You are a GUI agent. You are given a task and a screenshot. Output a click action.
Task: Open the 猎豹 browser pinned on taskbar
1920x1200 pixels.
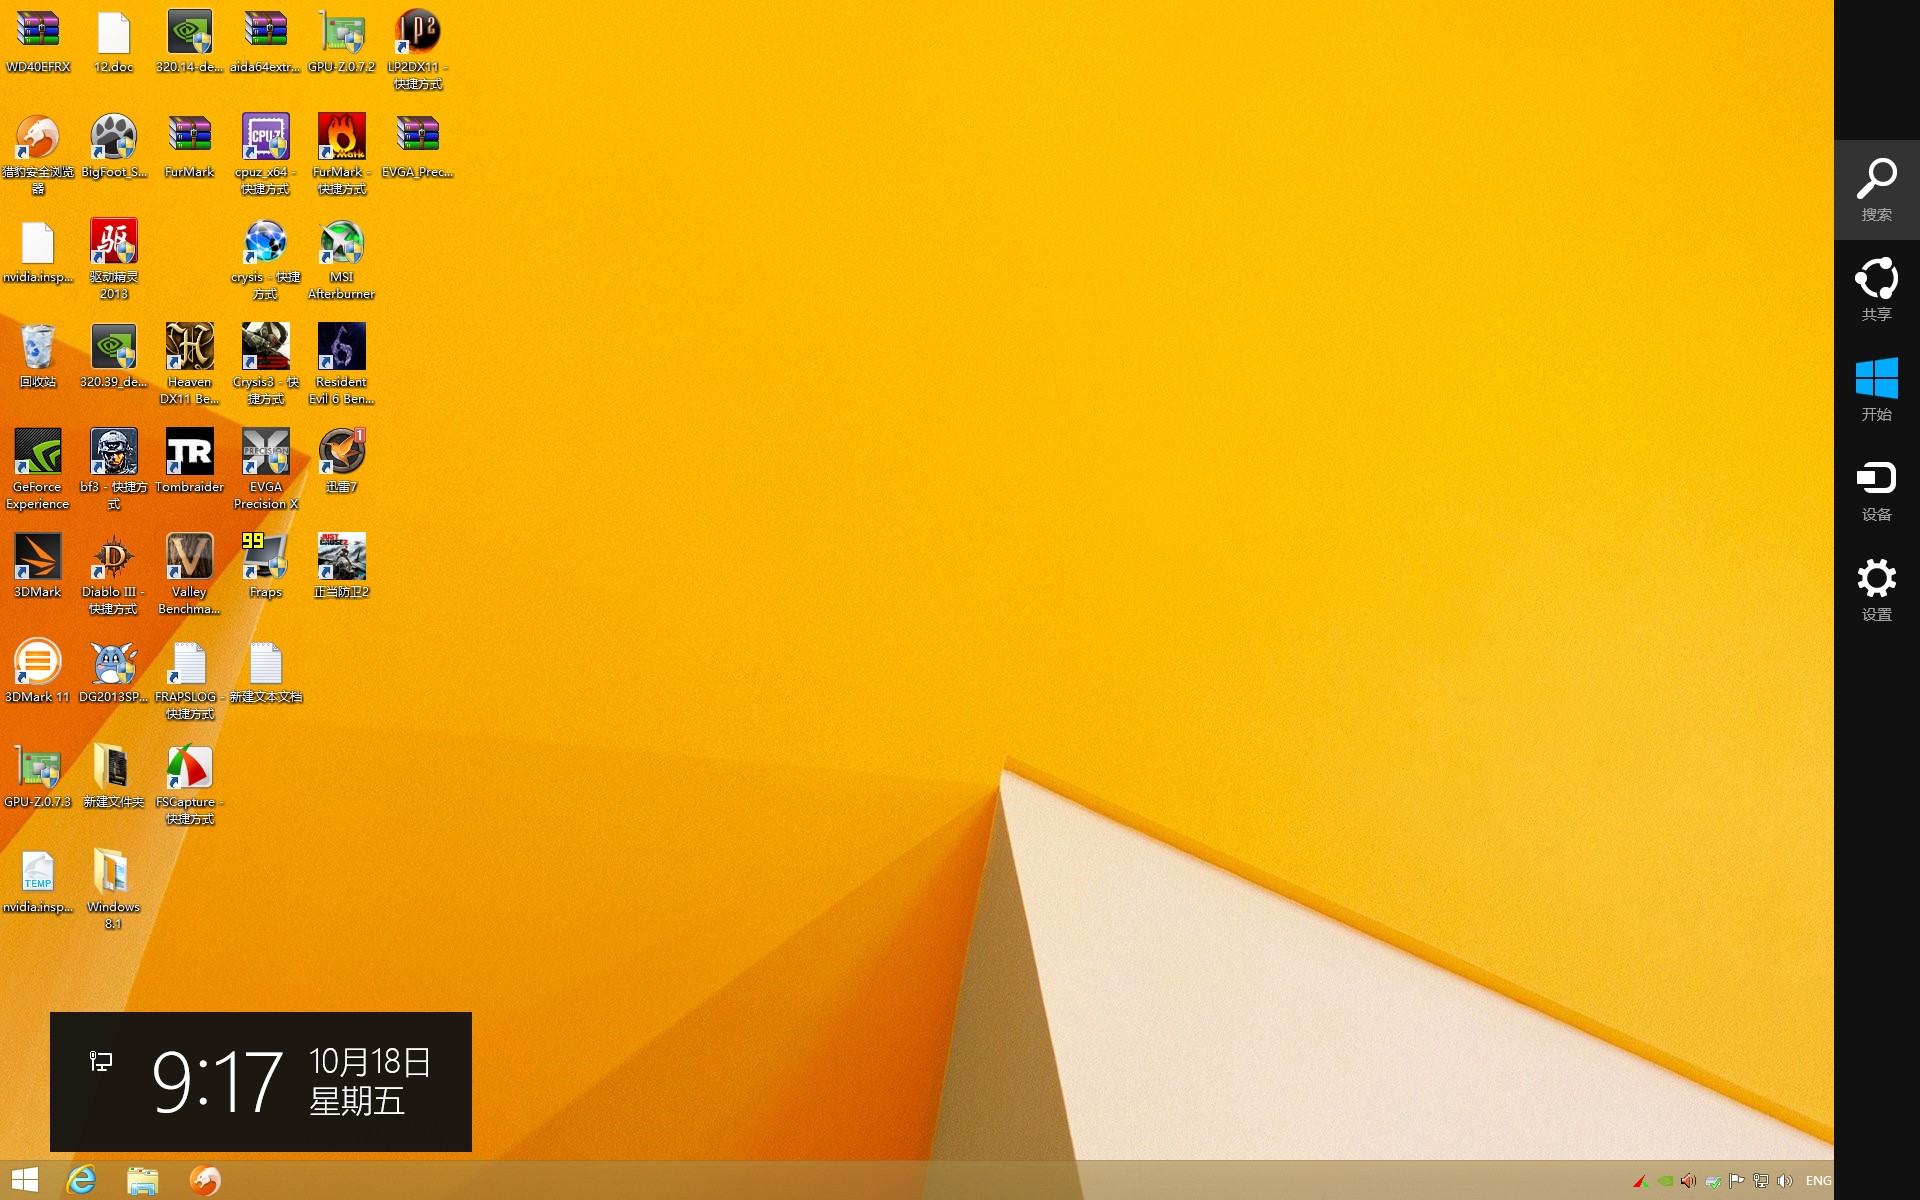coord(205,1181)
